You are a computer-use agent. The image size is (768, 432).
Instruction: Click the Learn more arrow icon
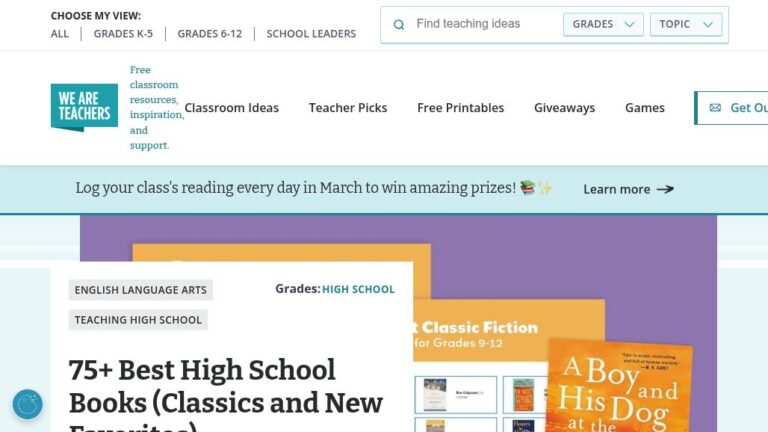tap(665, 189)
